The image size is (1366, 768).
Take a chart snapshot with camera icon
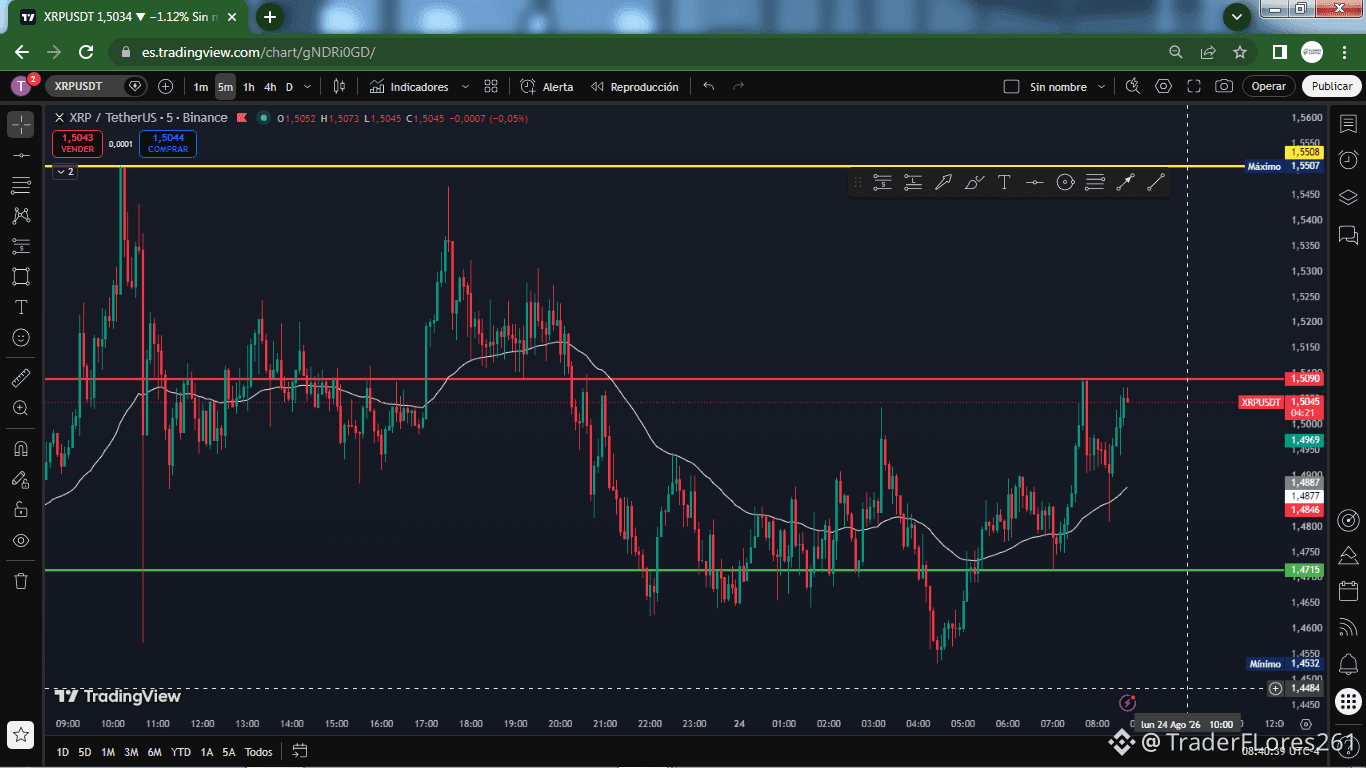tap(1224, 87)
